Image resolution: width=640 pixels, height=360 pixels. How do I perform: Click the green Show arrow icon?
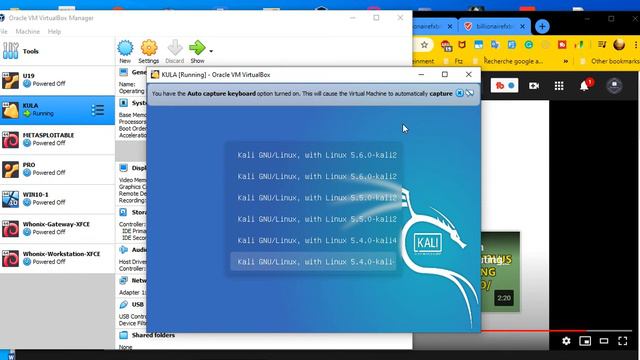(x=197, y=48)
